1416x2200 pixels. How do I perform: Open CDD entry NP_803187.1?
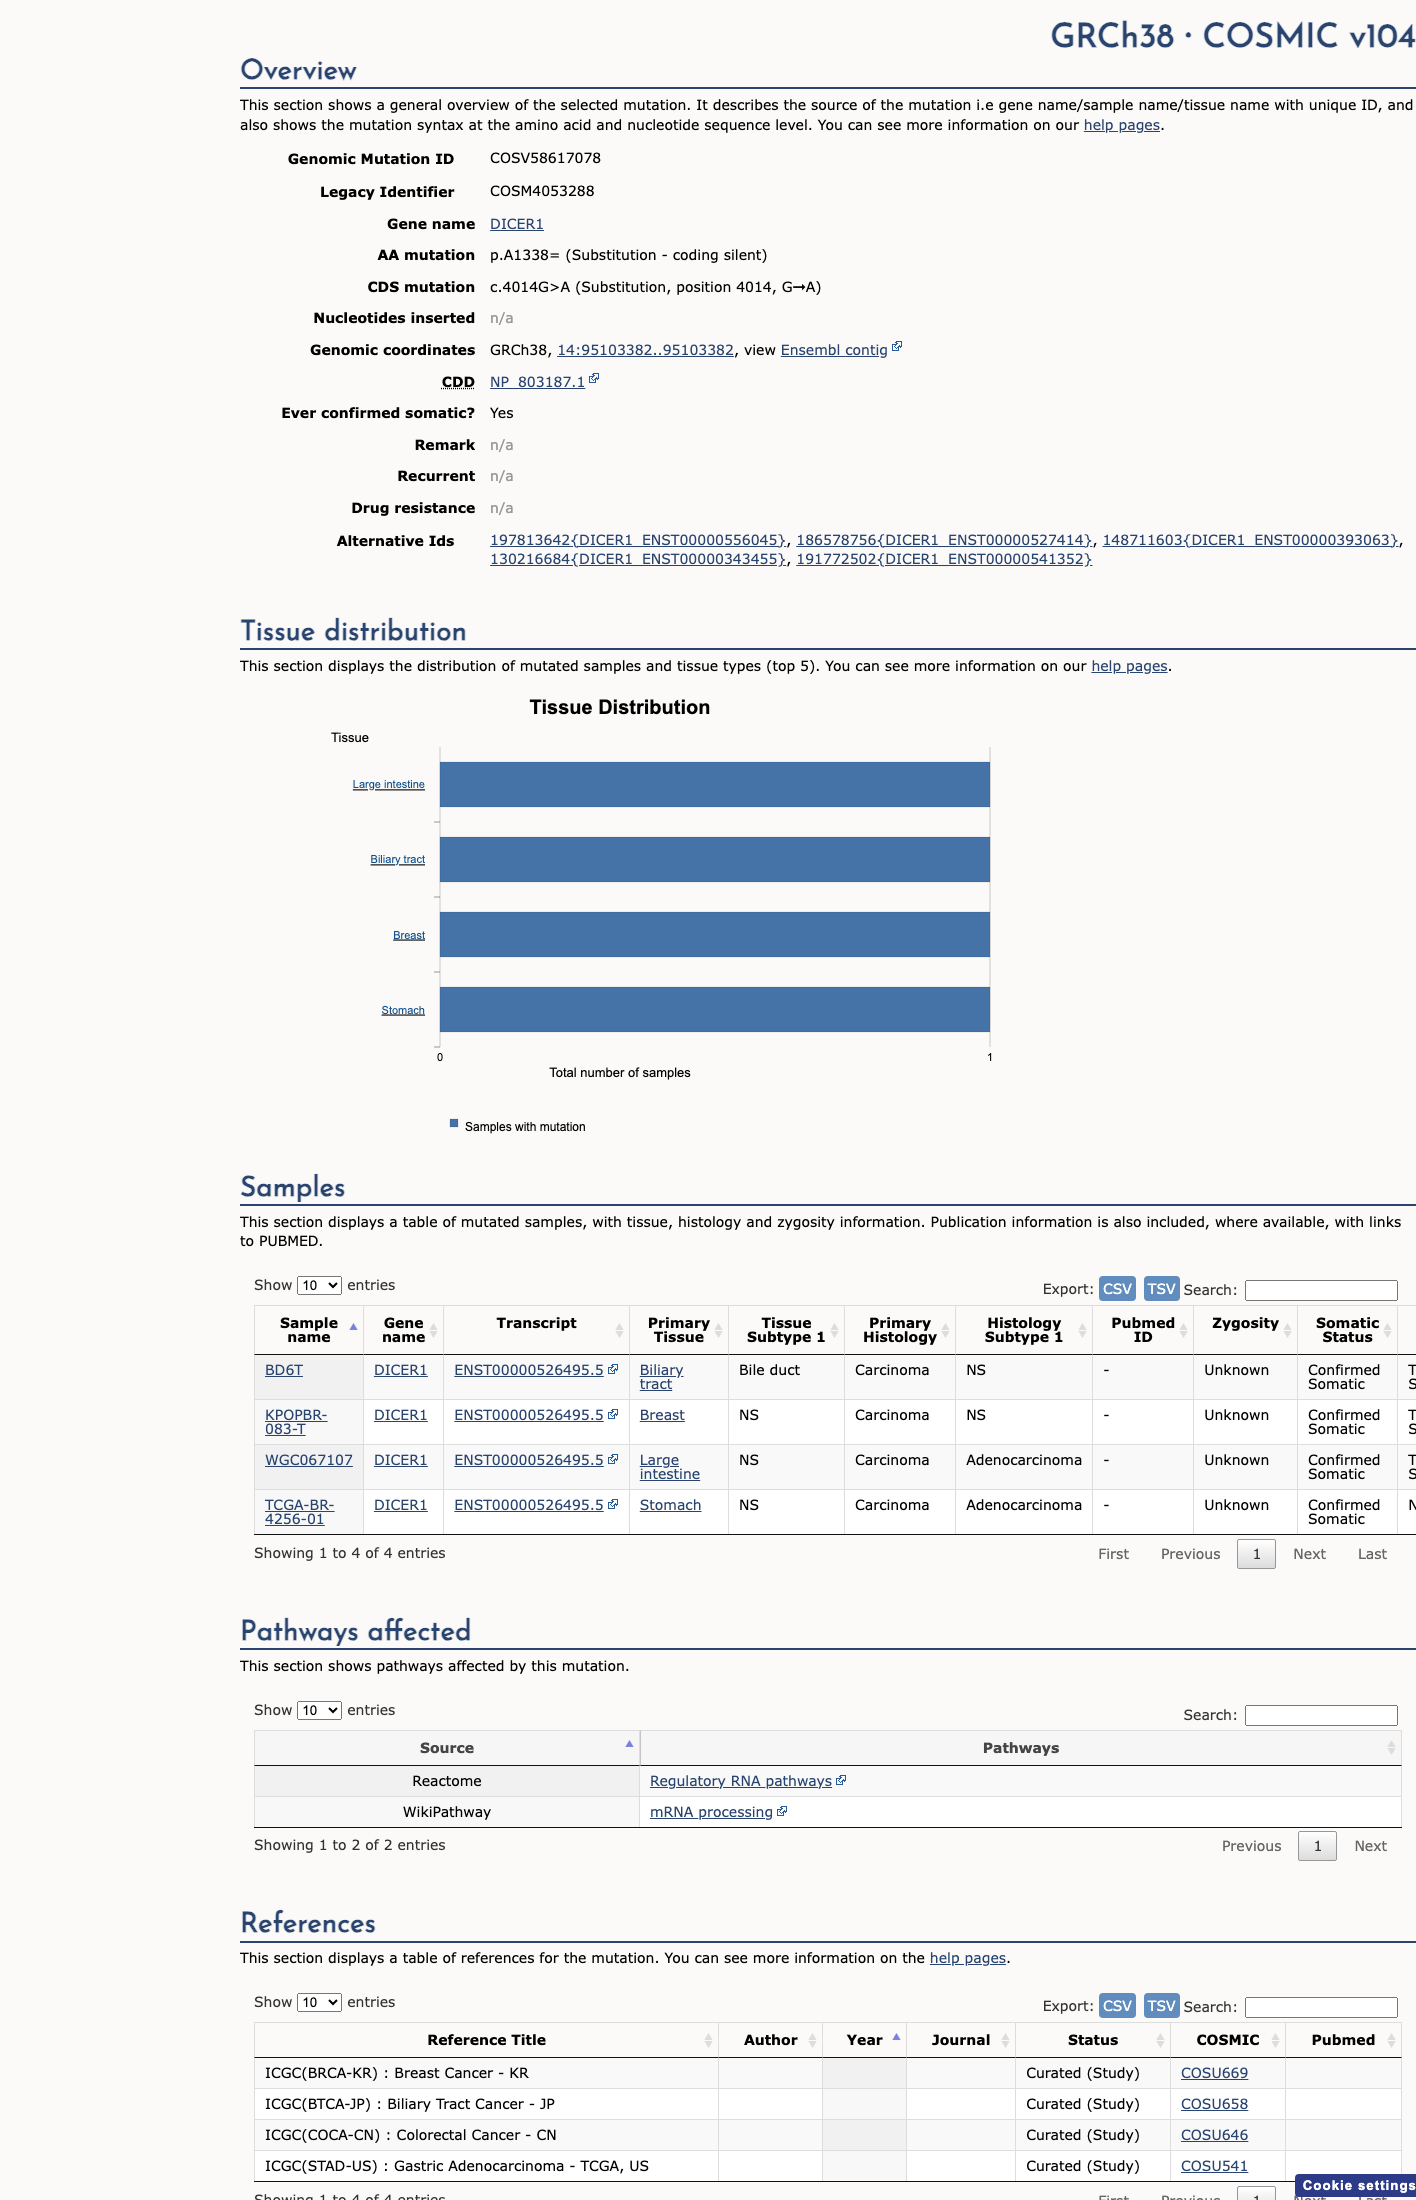pyautogui.click(x=537, y=382)
